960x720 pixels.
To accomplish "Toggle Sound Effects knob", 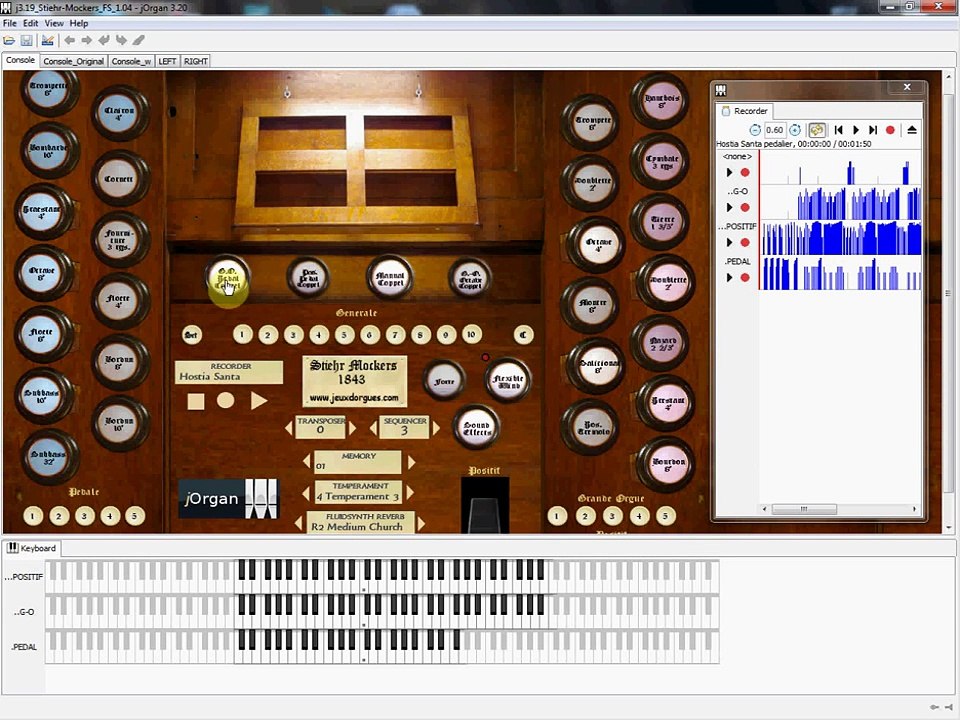I will (476, 428).
